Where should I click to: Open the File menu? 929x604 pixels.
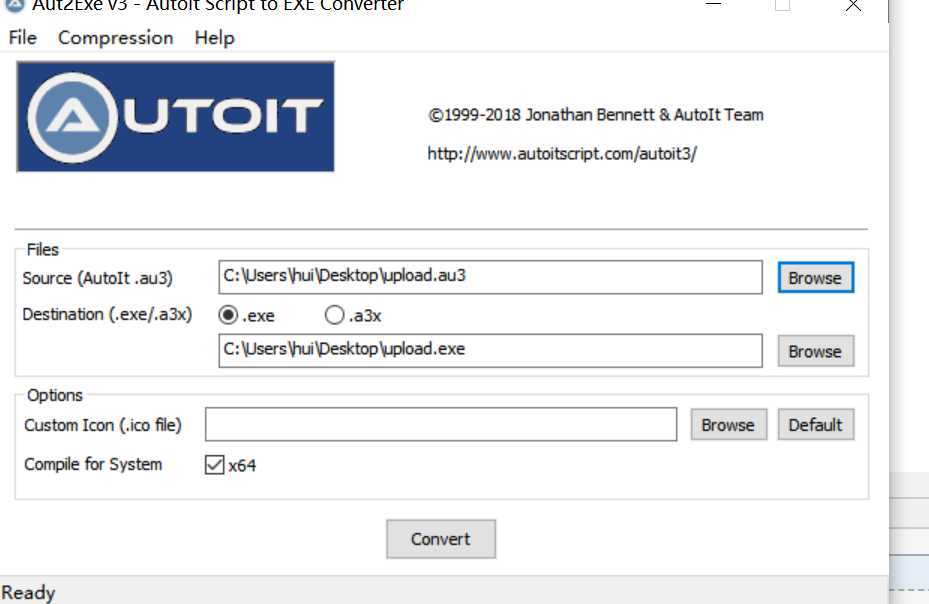23,38
